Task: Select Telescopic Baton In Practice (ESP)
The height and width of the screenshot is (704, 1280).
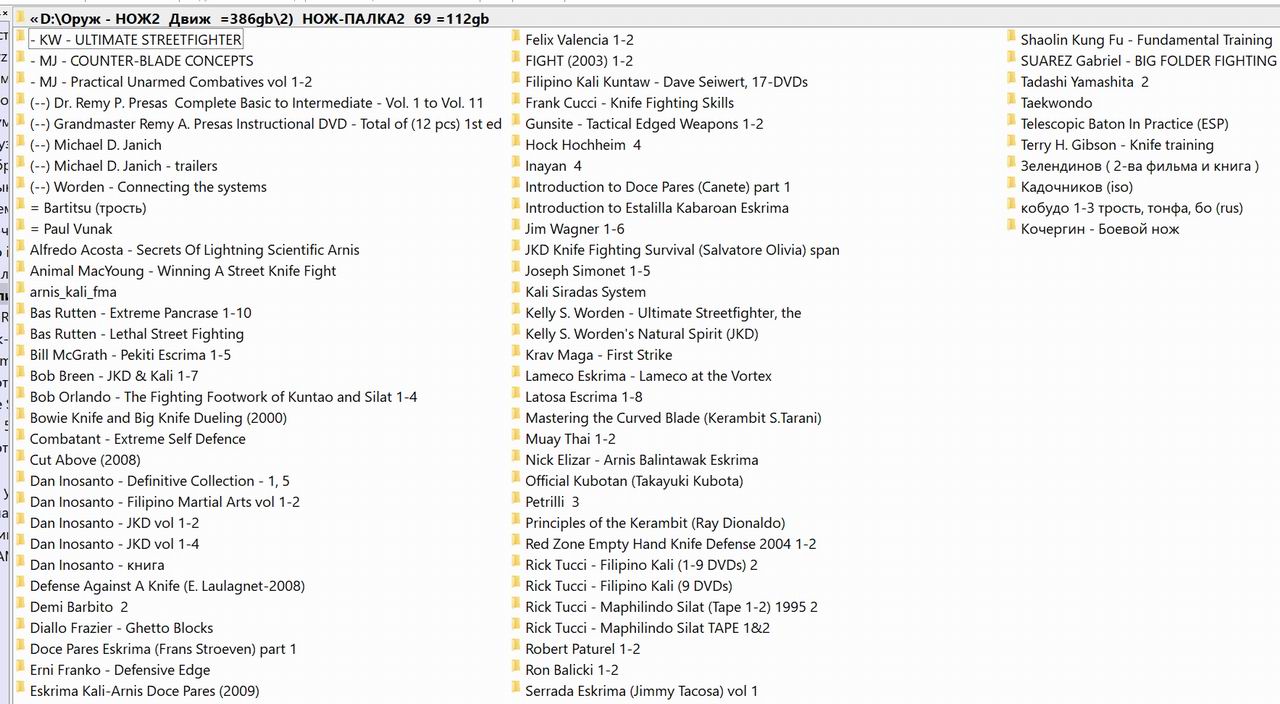Action: 1124,124
